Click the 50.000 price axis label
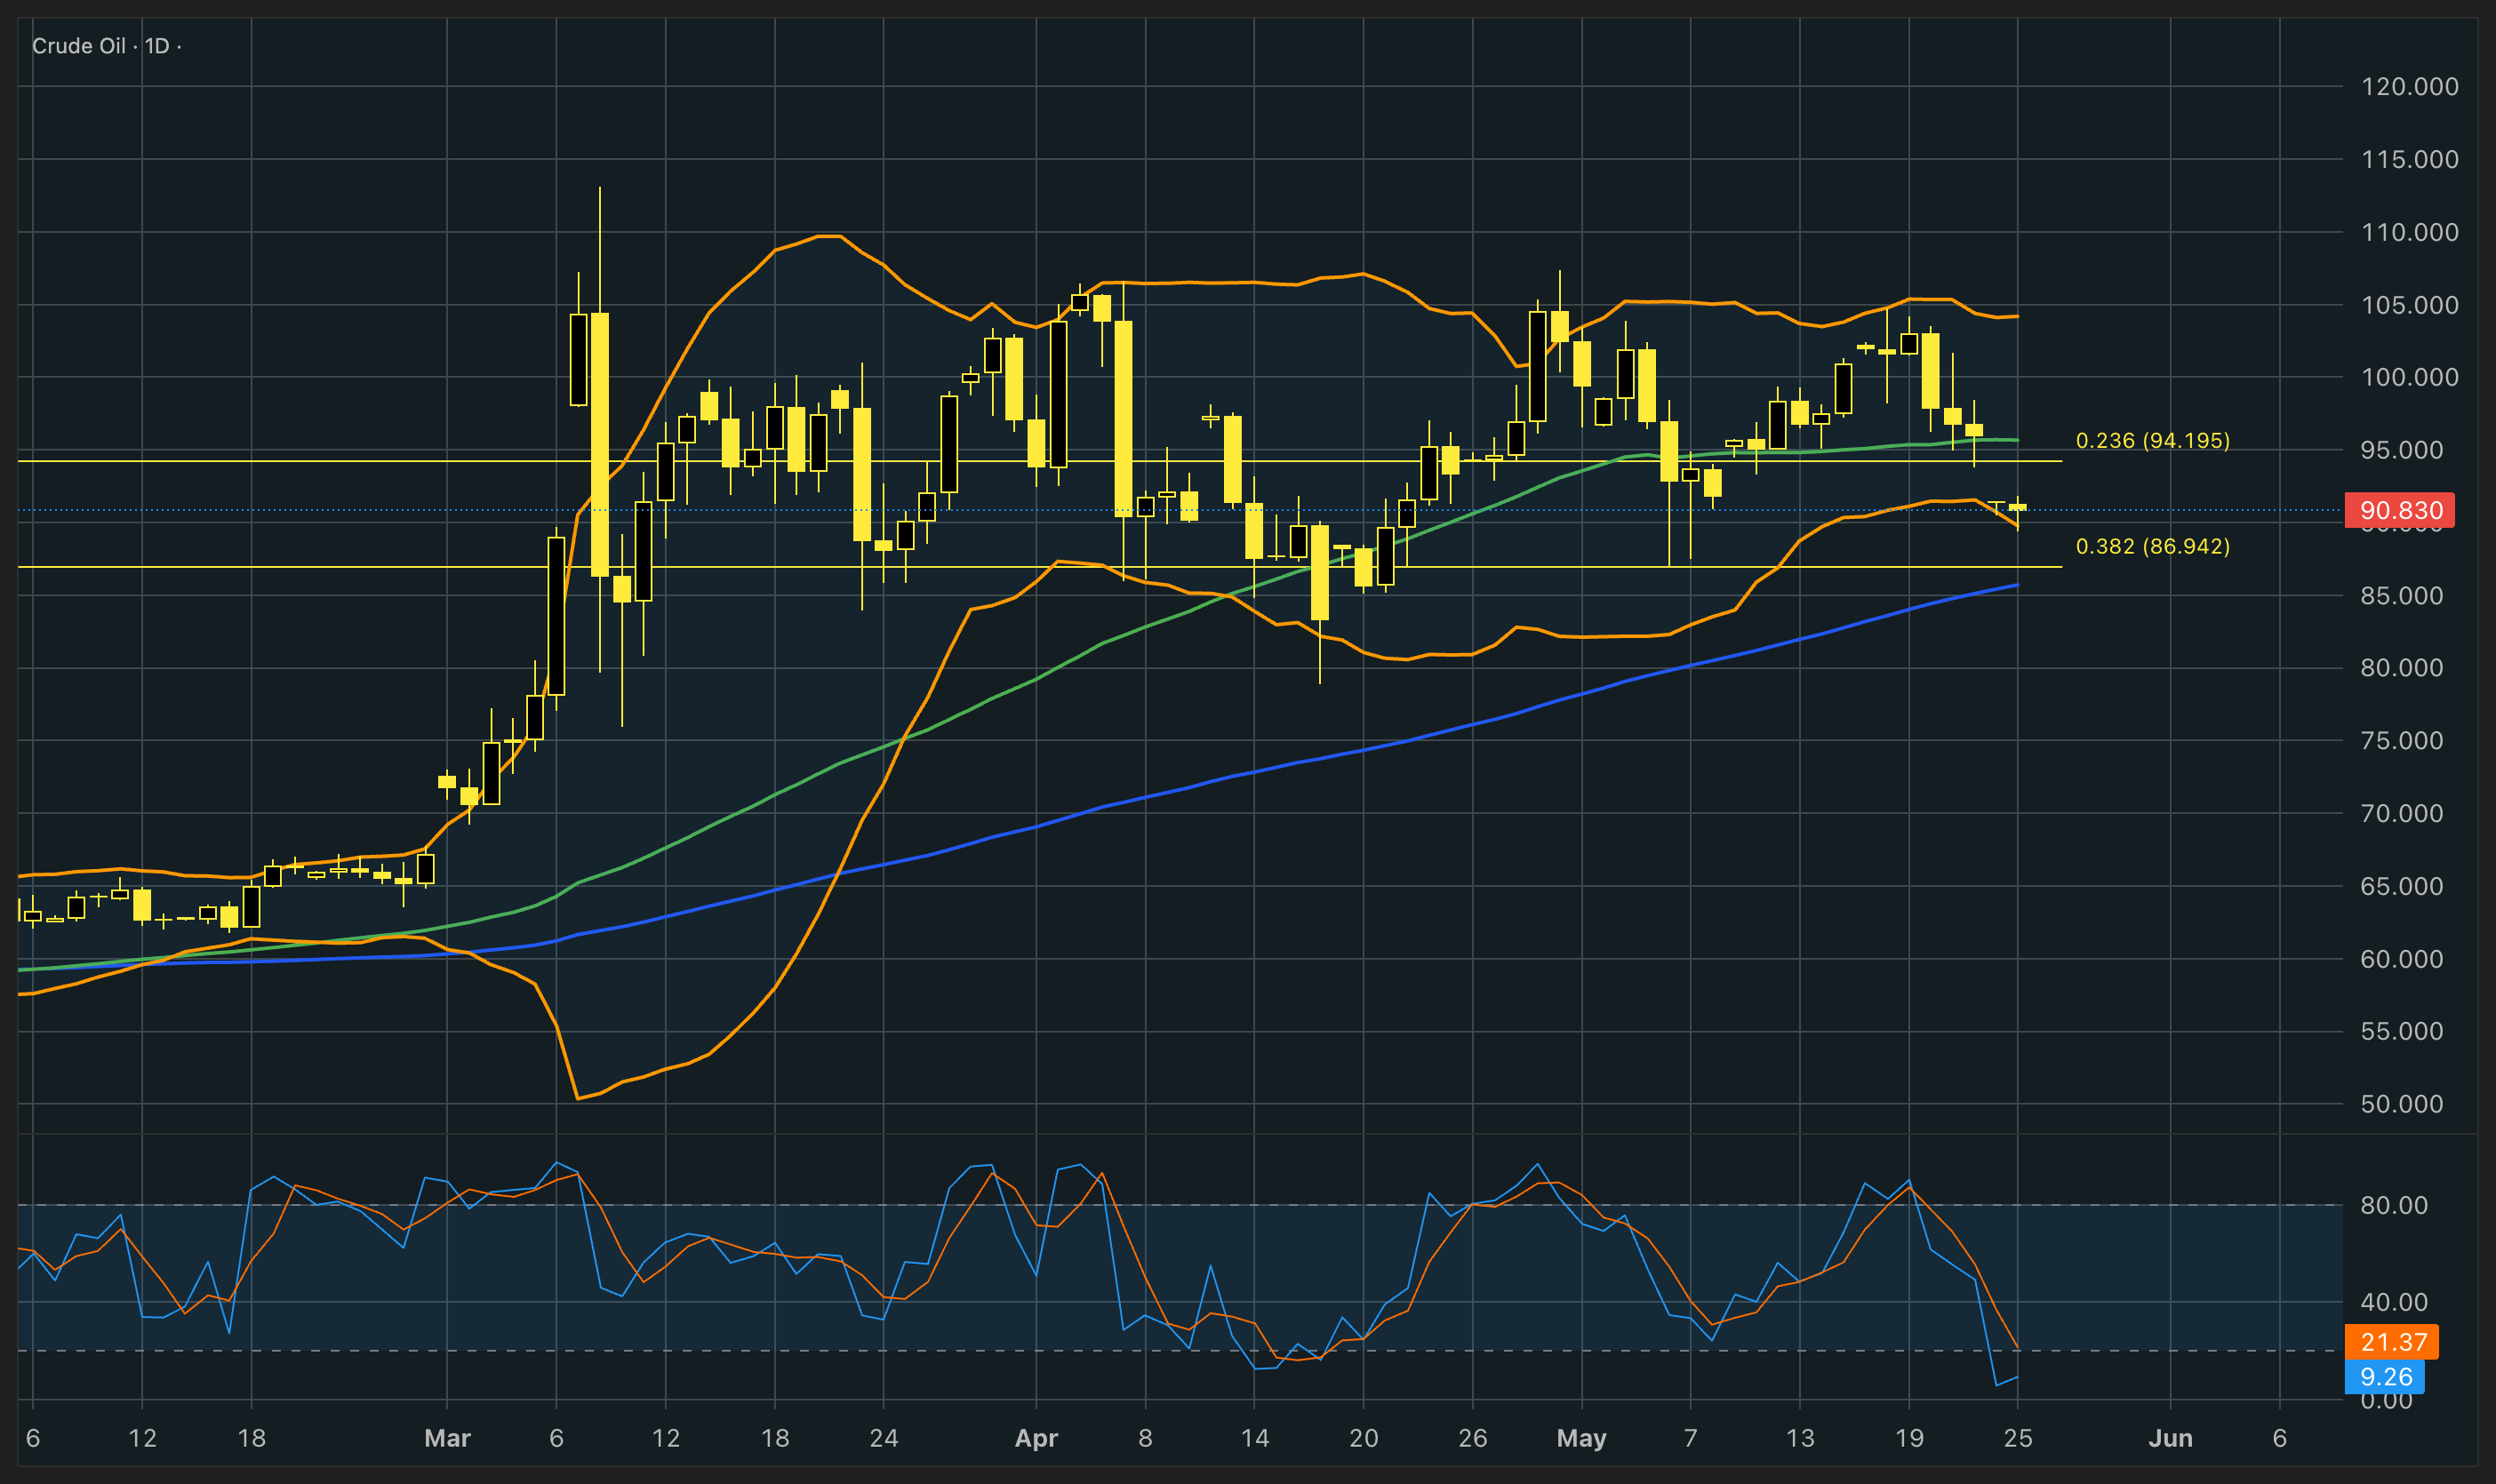The height and width of the screenshot is (1484, 2496). [x=2401, y=1104]
